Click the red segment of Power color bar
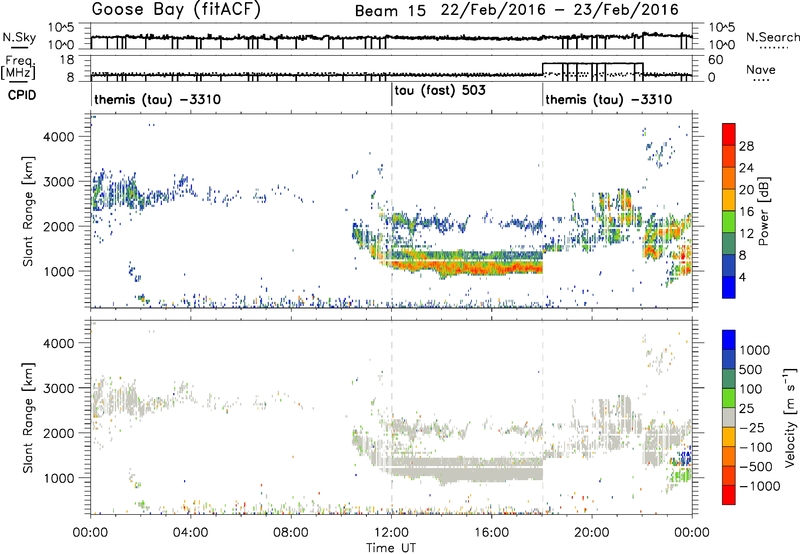800x554 pixels. [729, 135]
